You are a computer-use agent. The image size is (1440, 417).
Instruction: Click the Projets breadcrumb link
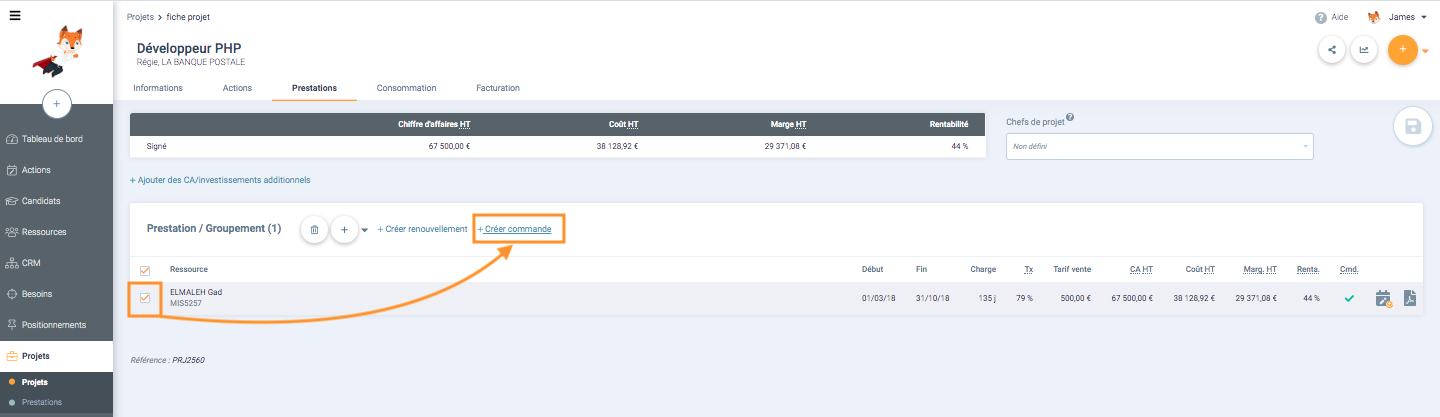click(139, 17)
